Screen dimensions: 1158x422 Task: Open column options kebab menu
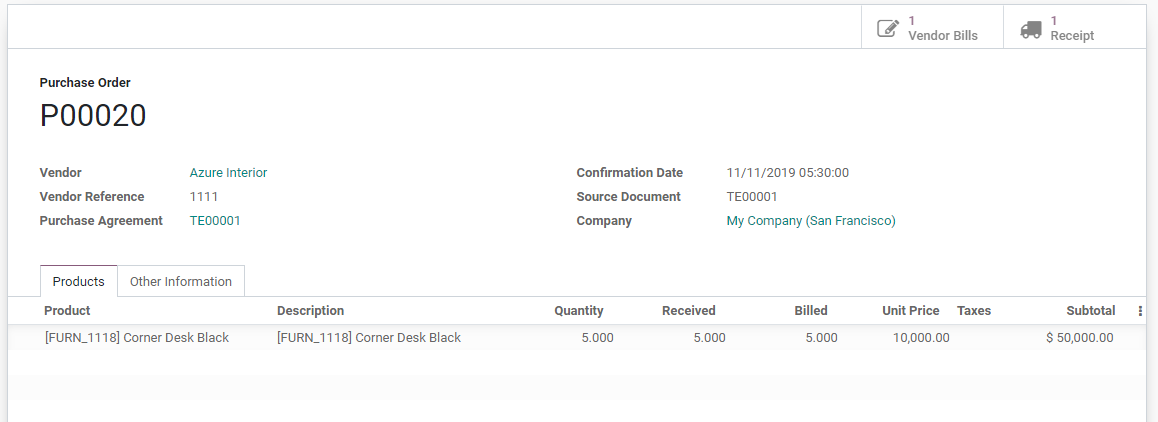tap(1140, 311)
